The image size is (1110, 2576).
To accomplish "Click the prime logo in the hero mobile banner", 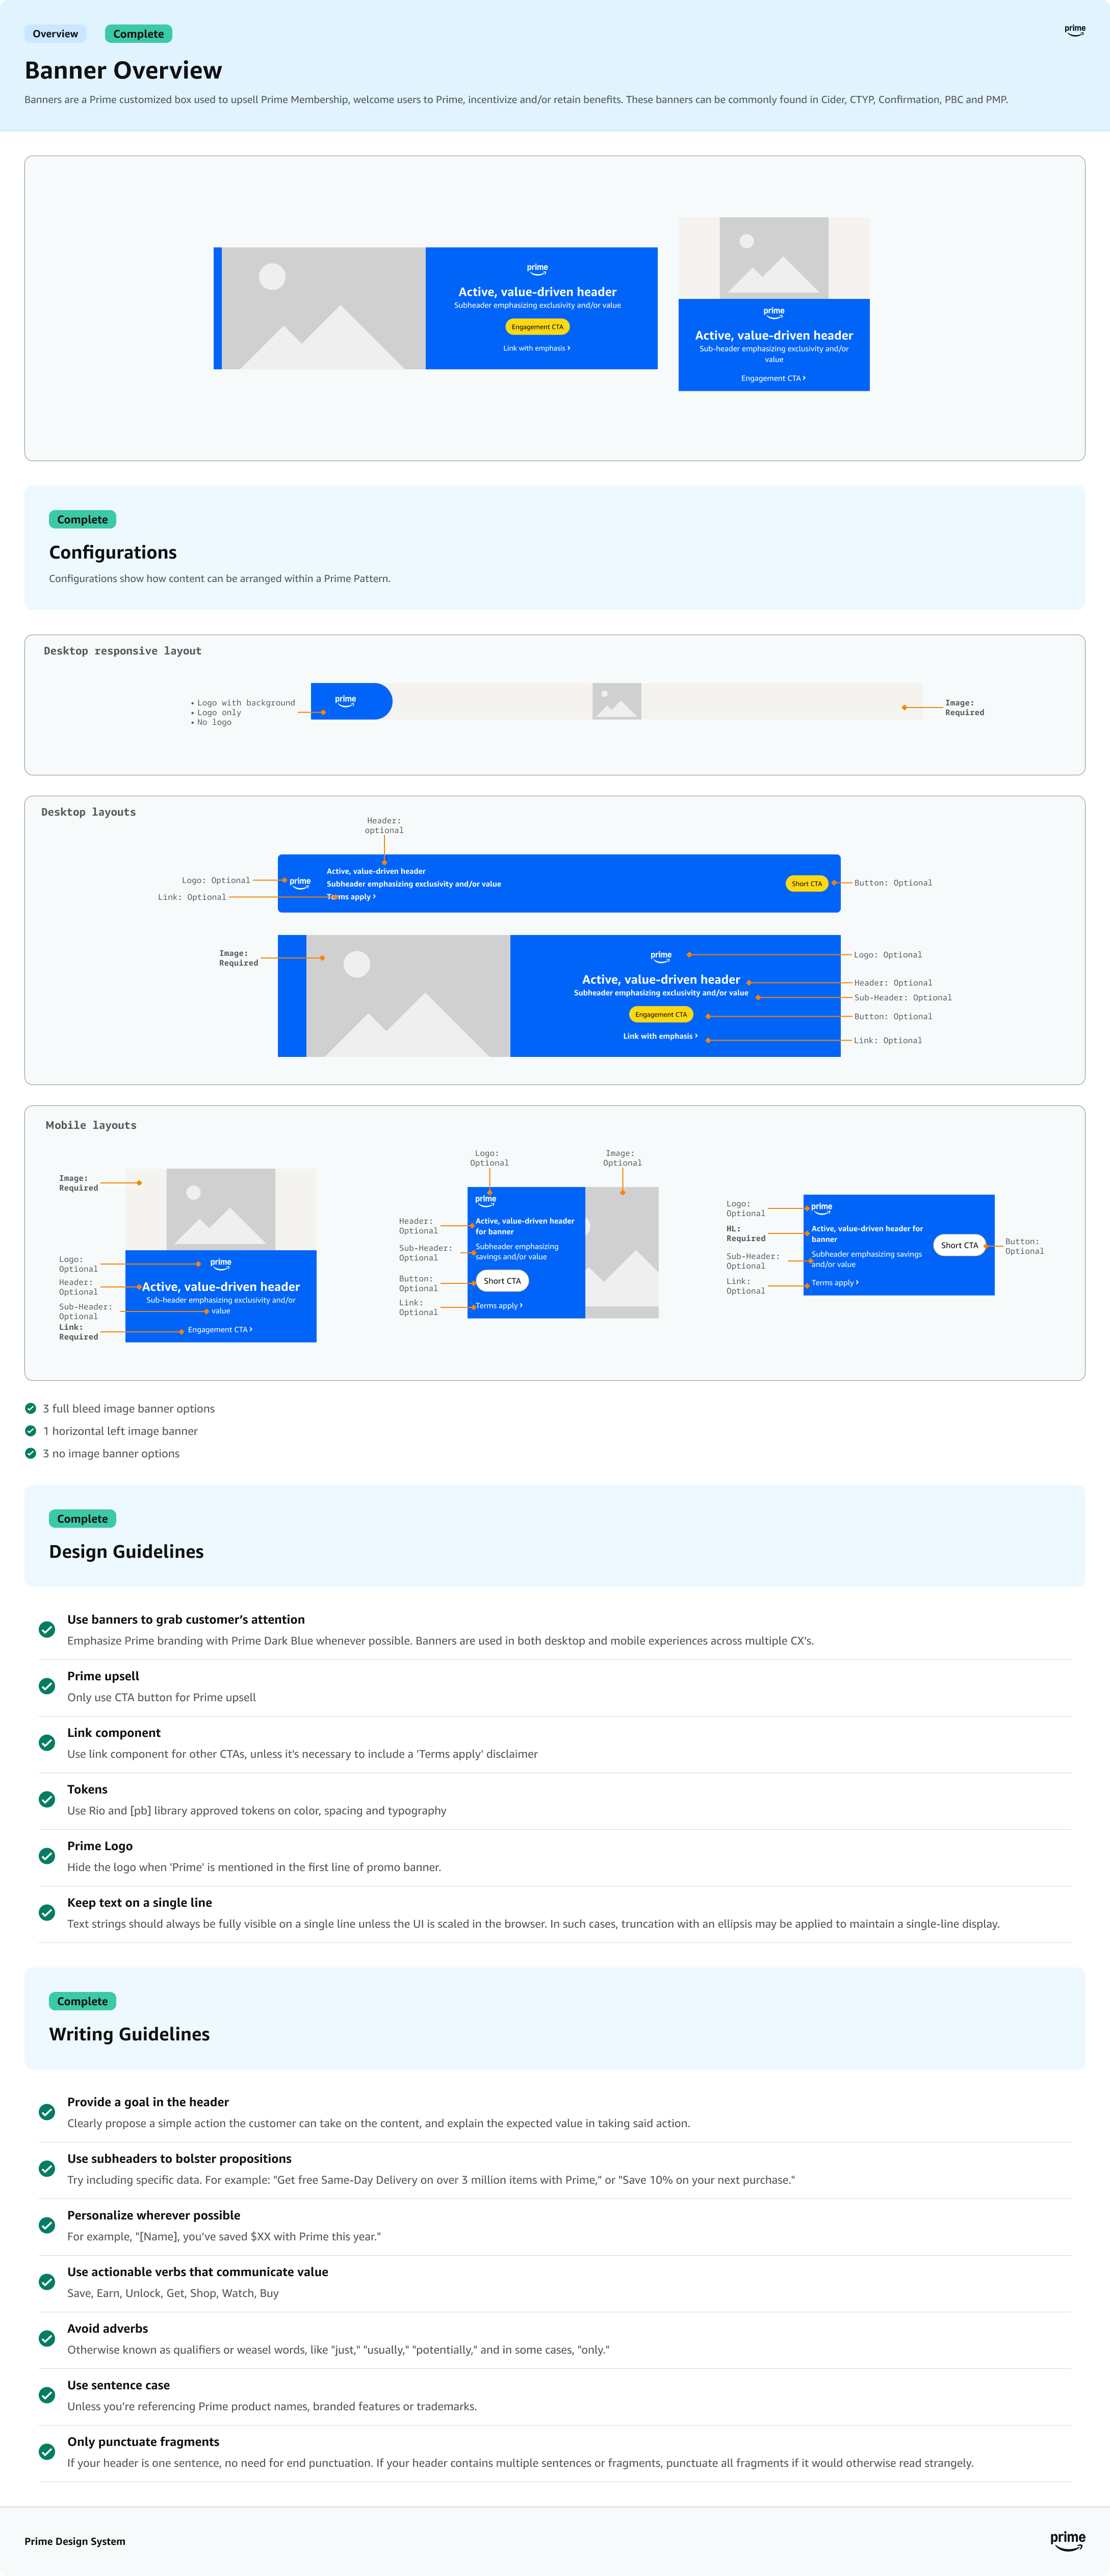I will (x=774, y=312).
